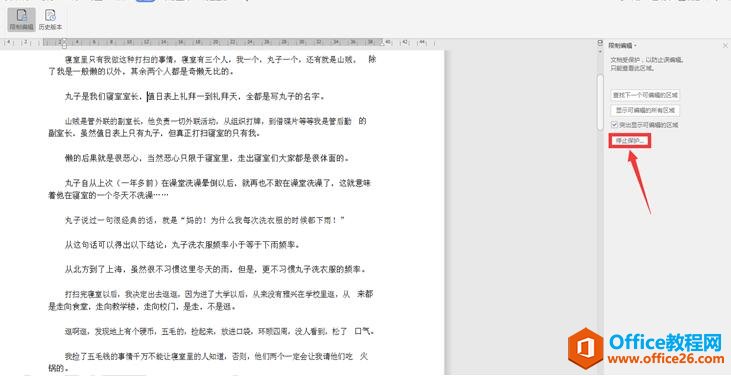Click 显示可编辑的所有区域 button
The height and width of the screenshot is (376, 731).
[x=645, y=110]
